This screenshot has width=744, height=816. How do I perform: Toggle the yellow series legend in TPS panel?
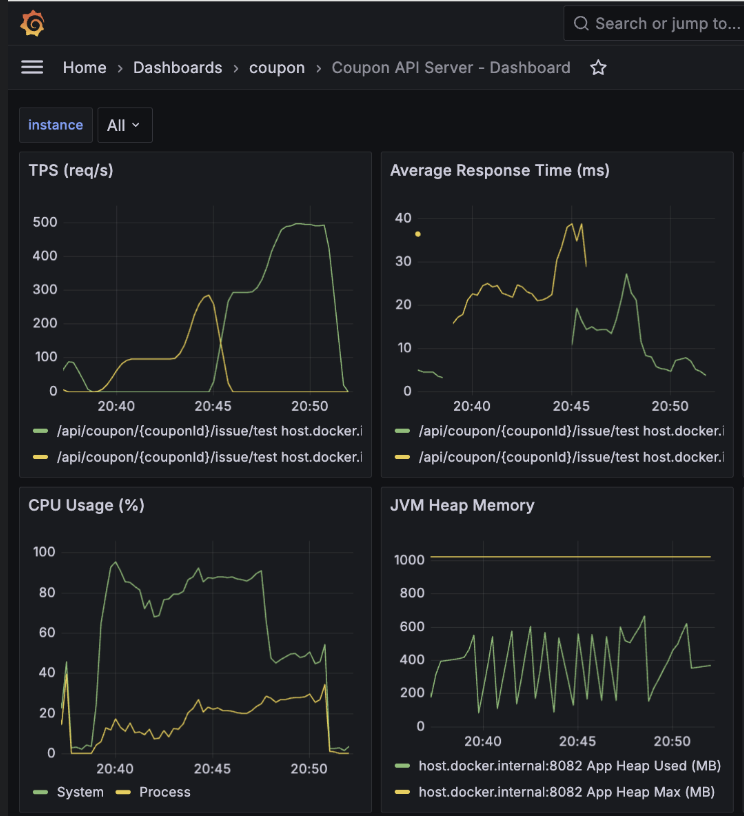[205, 457]
